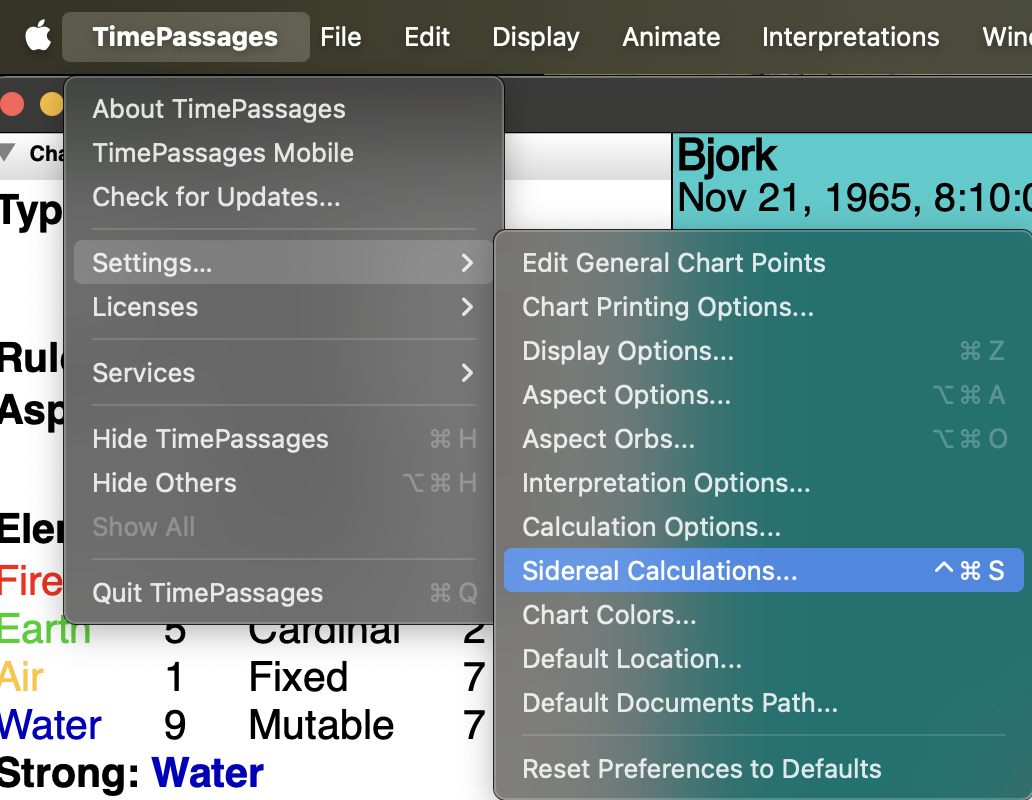Click the Air element label
Screen dimensions: 1032x800
coord(22,678)
